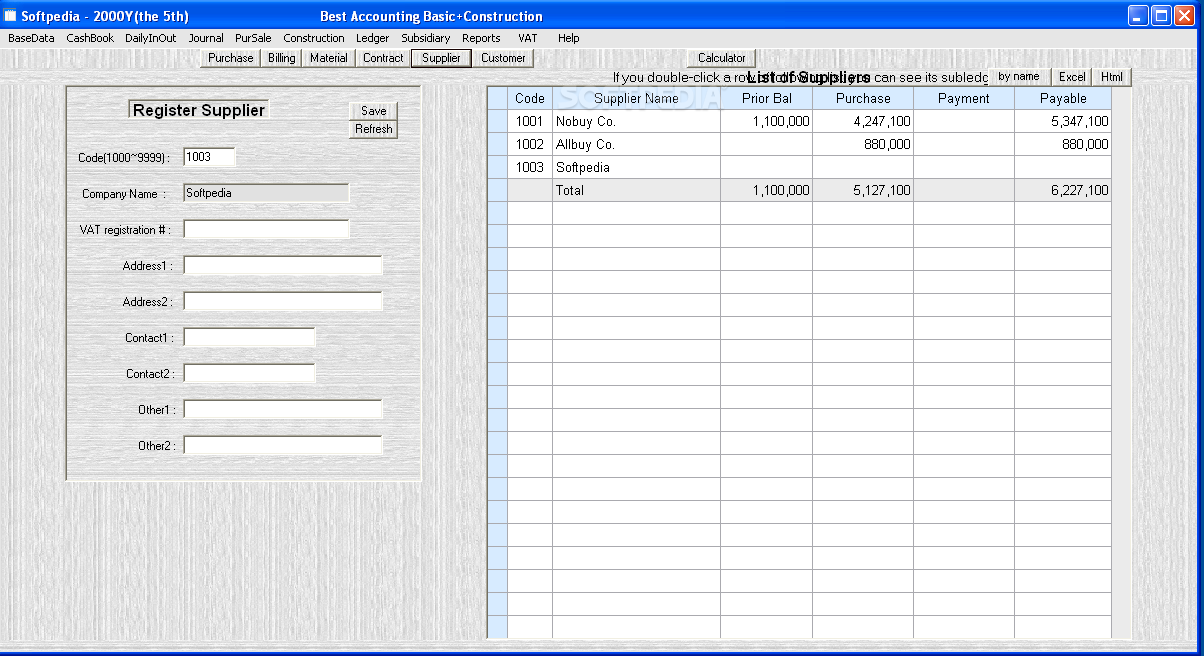Click the Supplier Name column header
This screenshot has width=1204, height=656.
tap(636, 98)
